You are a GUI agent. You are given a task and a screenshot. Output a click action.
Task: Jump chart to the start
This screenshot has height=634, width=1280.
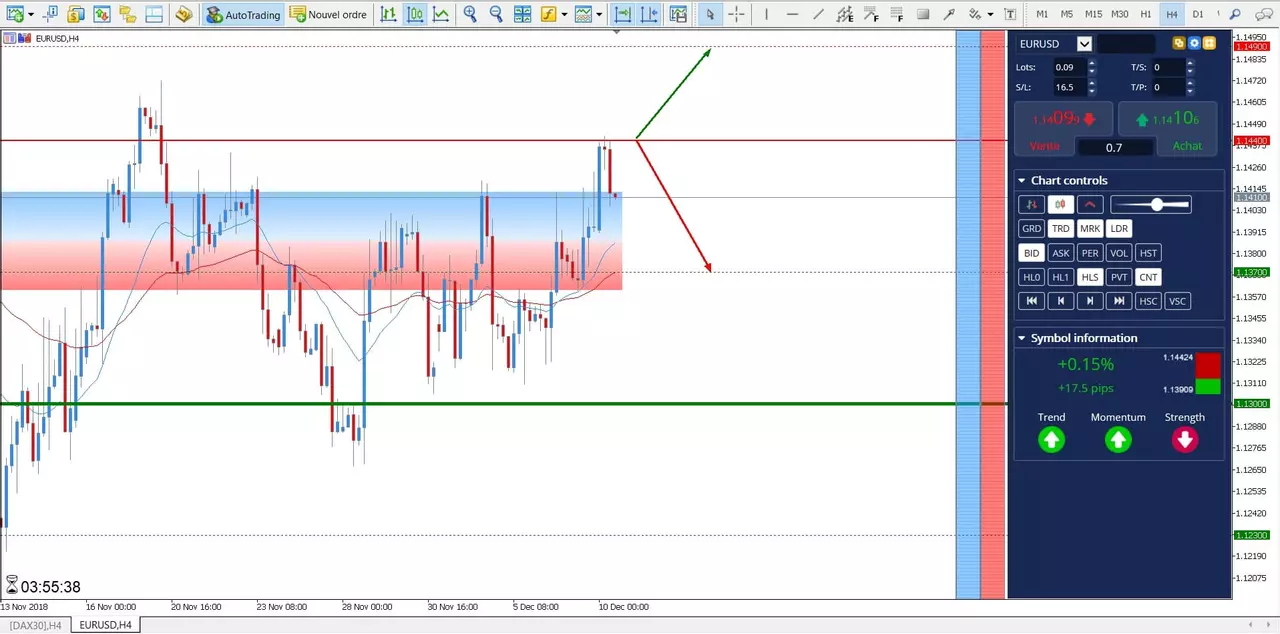(1031, 301)
